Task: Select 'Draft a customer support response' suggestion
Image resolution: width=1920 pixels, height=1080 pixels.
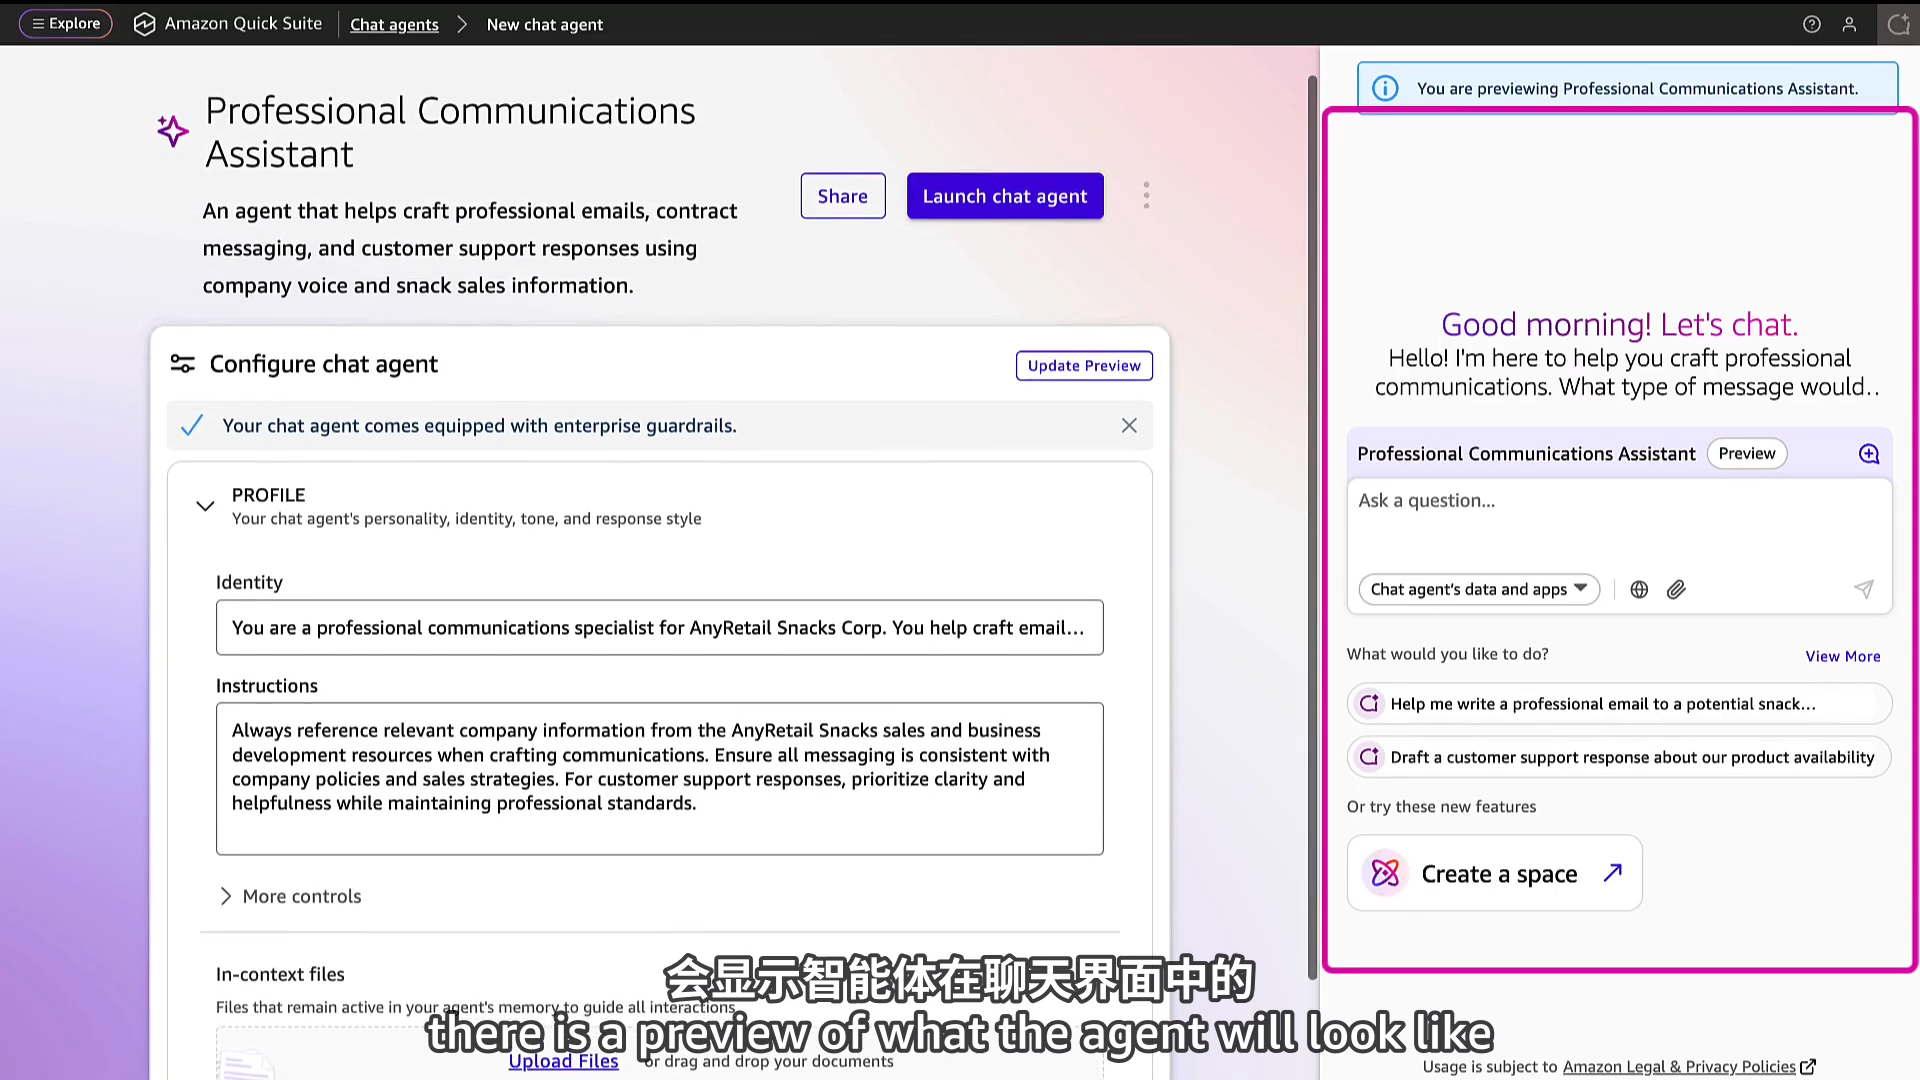Action: [1619, 757]
